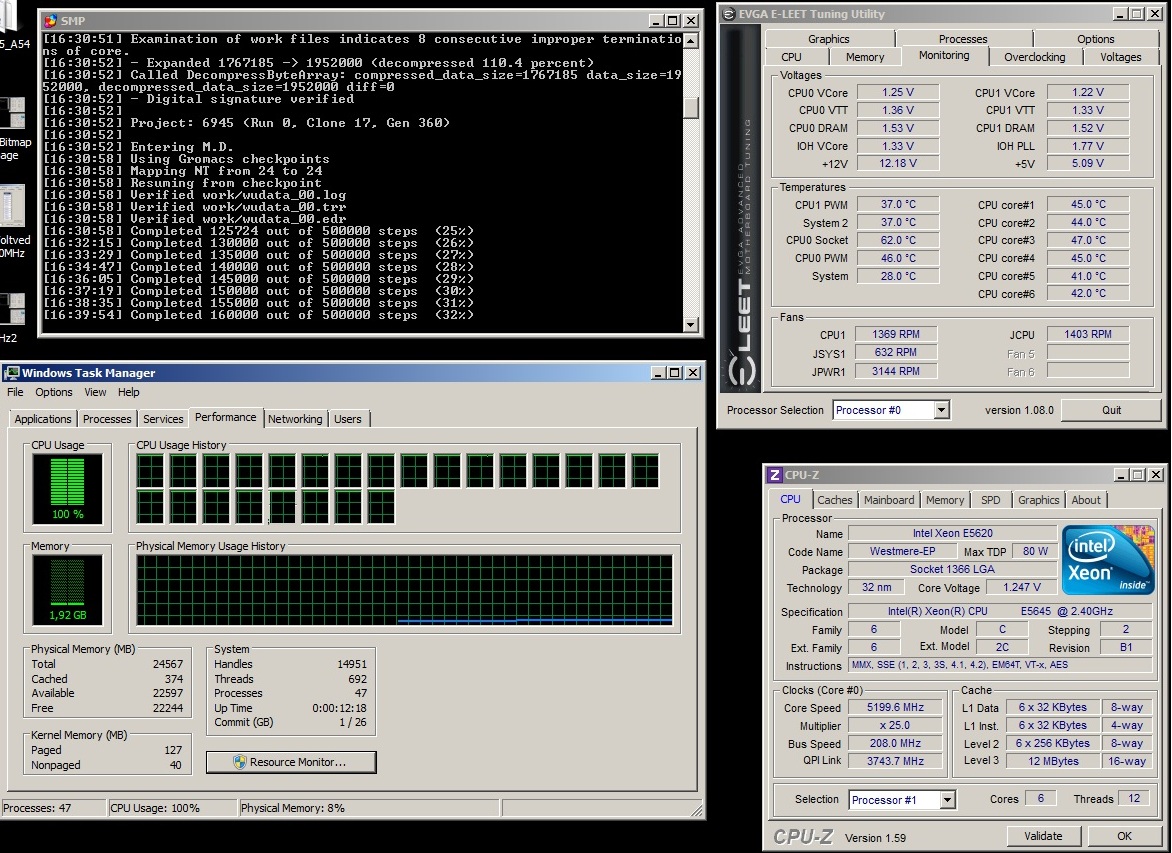Viewport: 1172px width, 853px height.
Task: Open the About tab in CPU-Z
Action: [1085, 500]
